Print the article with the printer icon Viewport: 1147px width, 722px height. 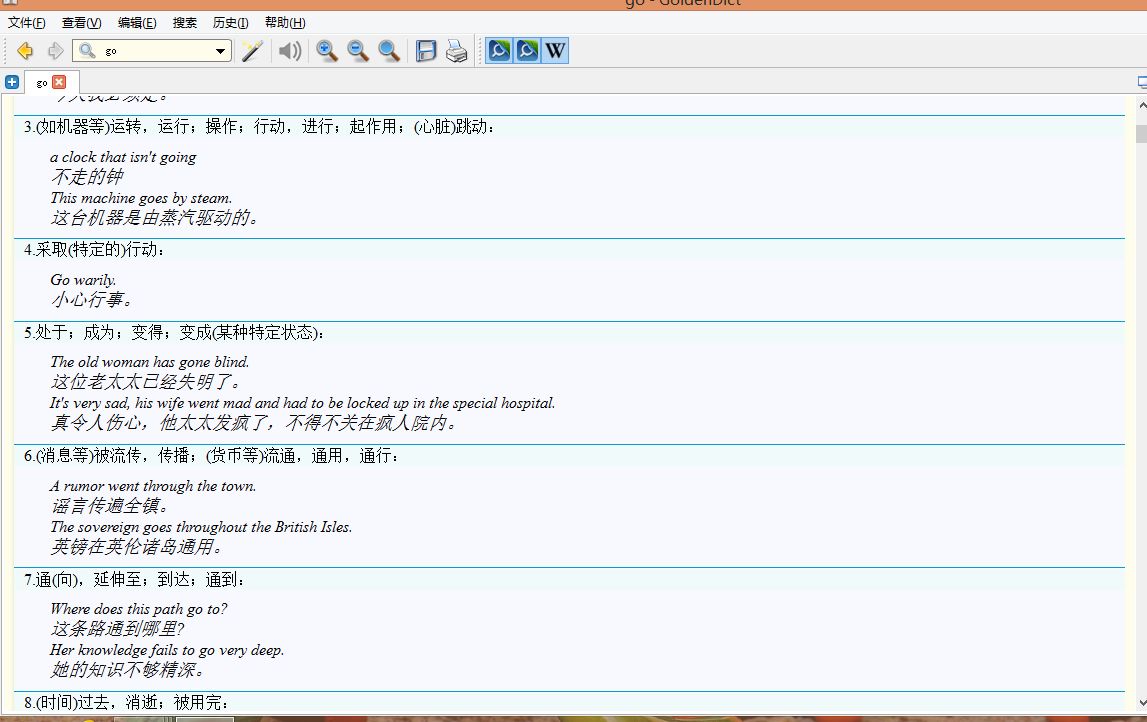coord(457,51)
